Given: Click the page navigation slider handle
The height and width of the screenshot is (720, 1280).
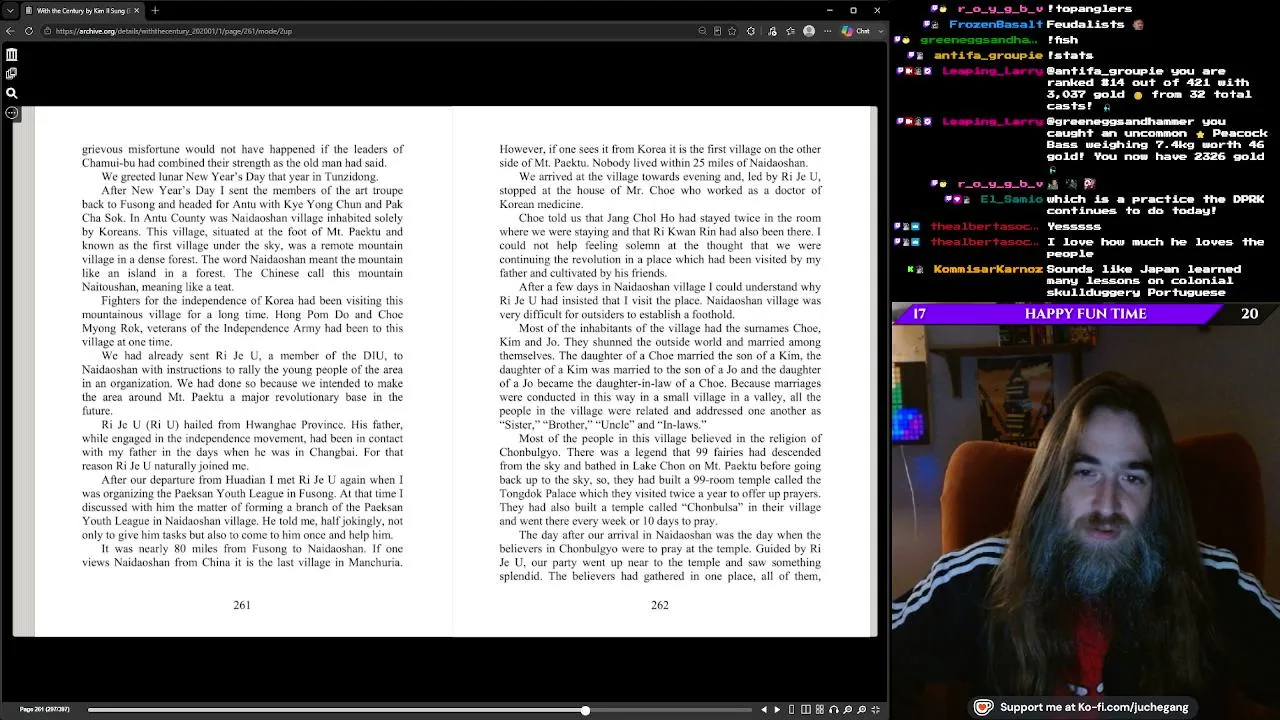Looking at the screenshot, I should click(x=585, y=710).
